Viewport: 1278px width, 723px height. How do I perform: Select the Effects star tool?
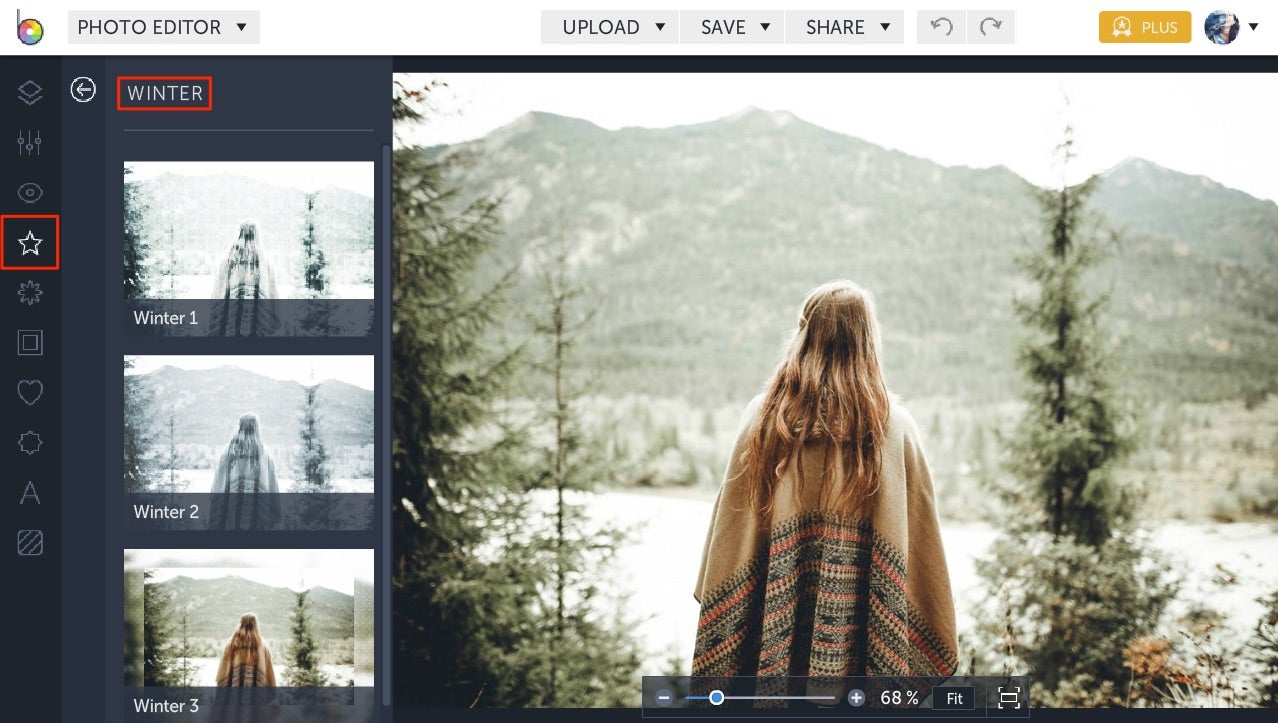click(x=30, y=242)
